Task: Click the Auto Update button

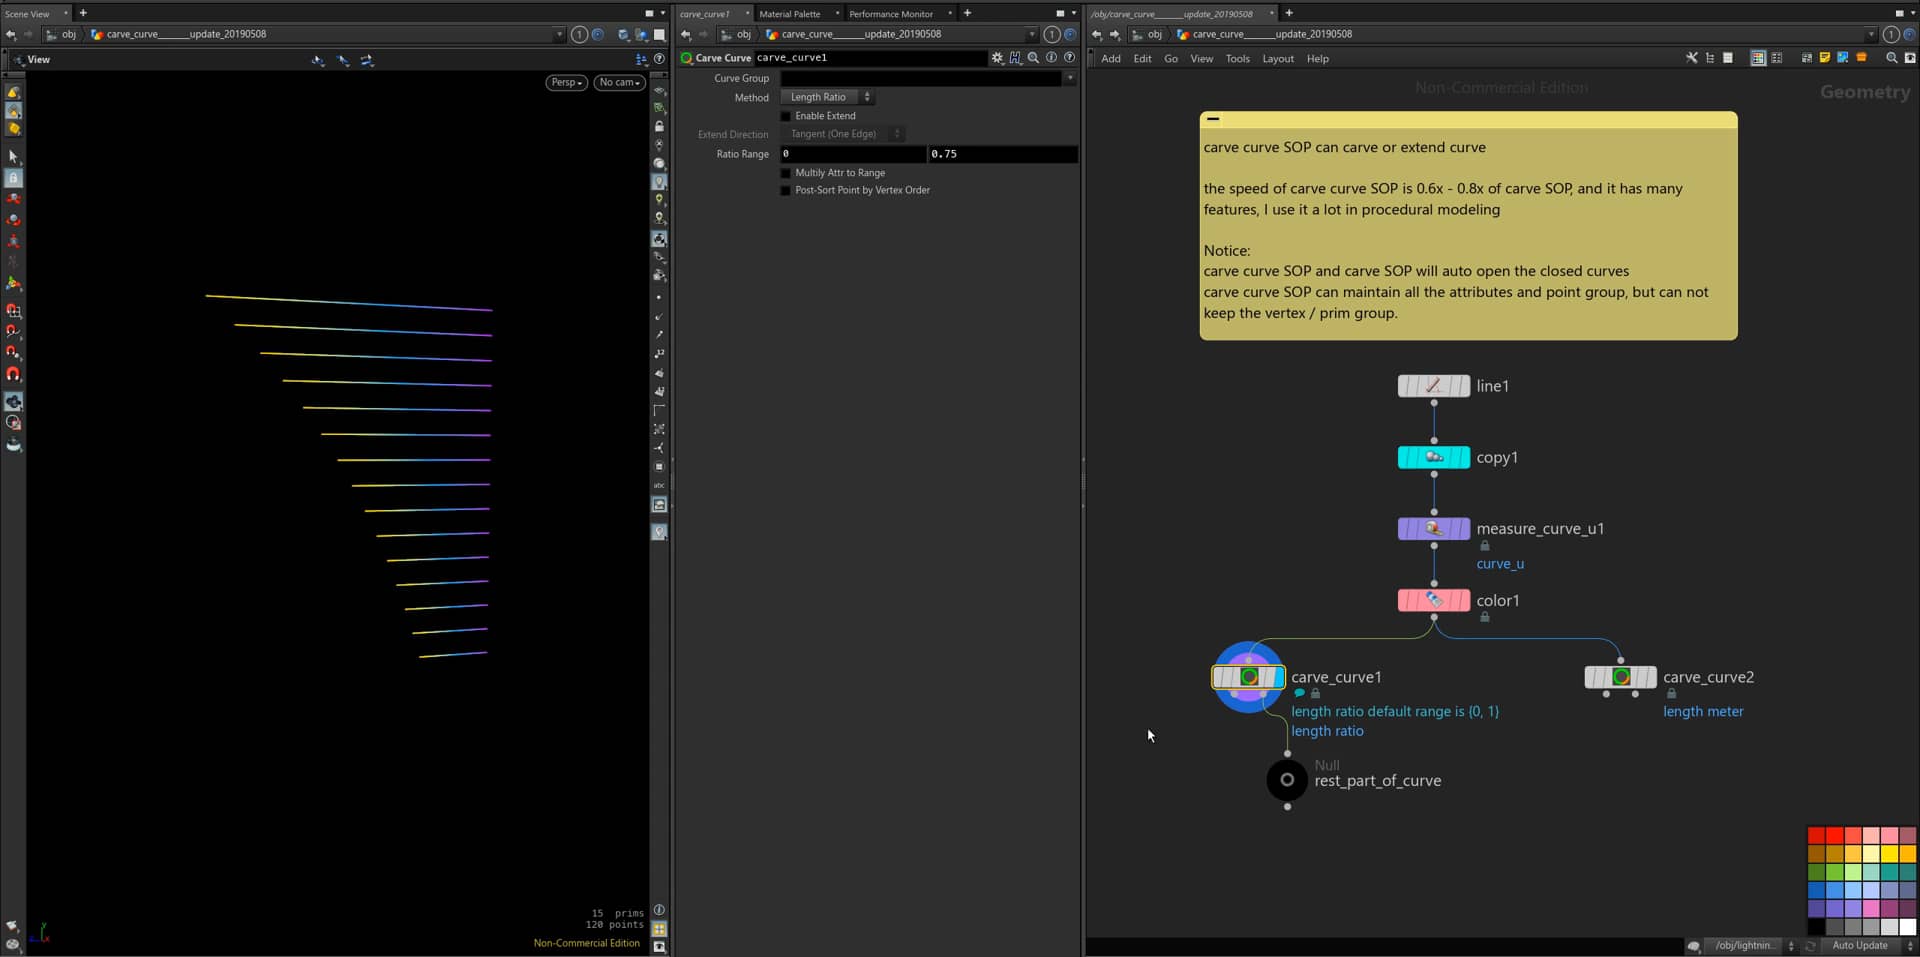Action: pyautogui.click(x=1859, y=945)
